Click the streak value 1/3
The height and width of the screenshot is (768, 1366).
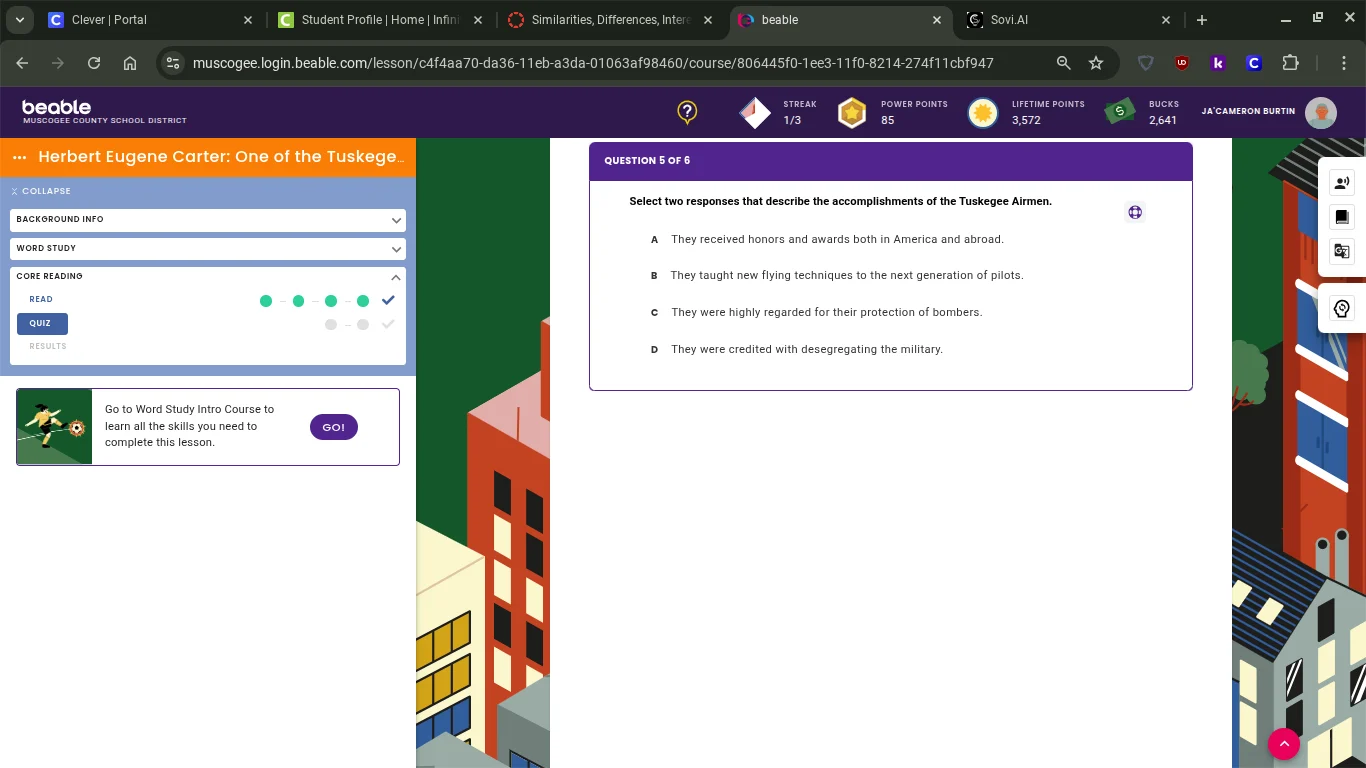coord(792,120)
